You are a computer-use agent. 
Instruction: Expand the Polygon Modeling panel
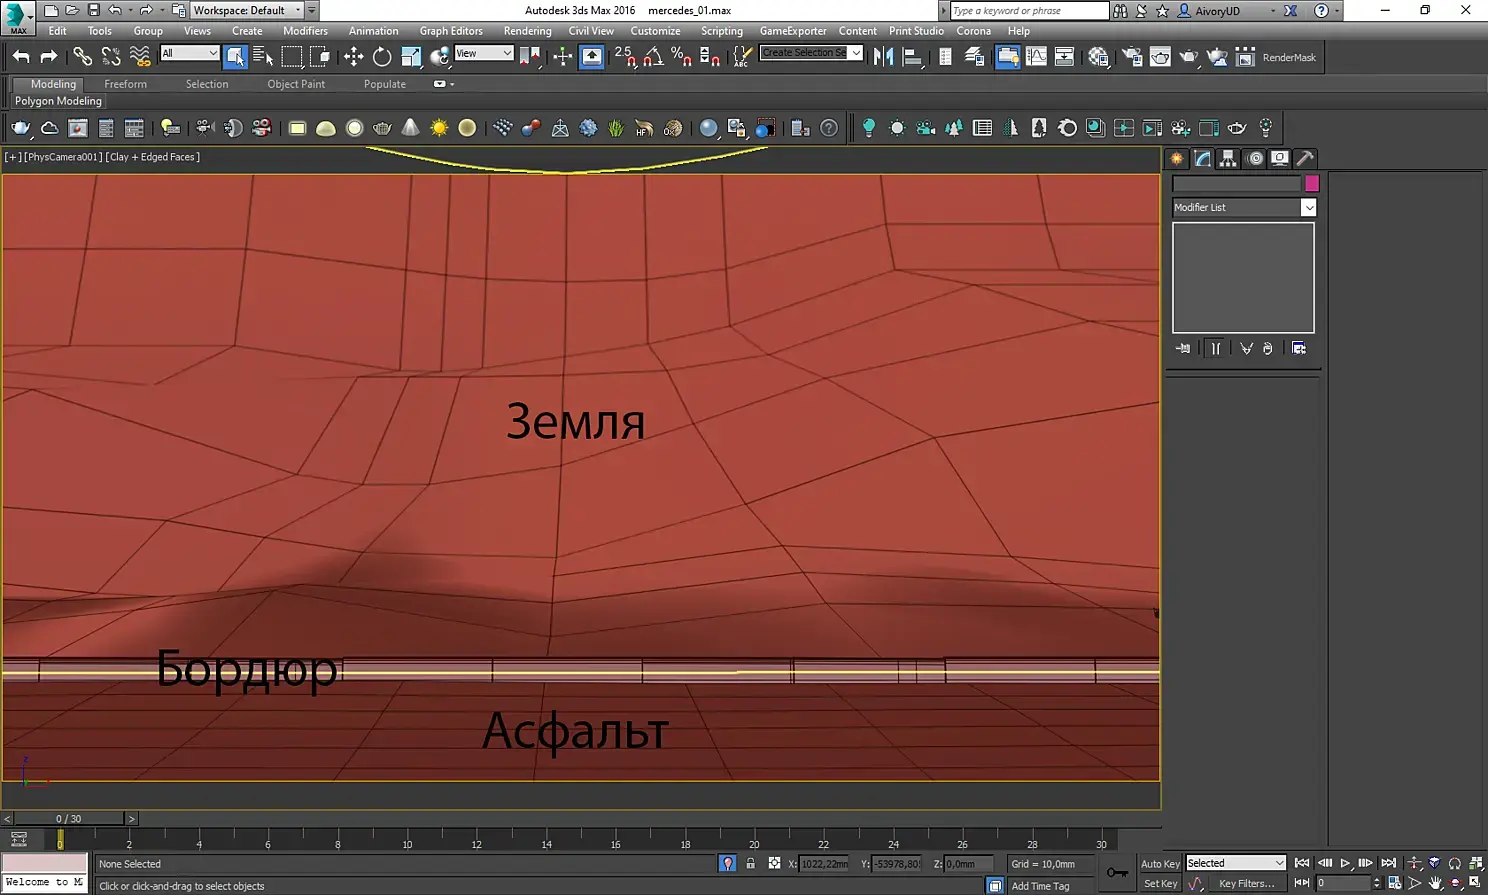[x=58, y=101]
